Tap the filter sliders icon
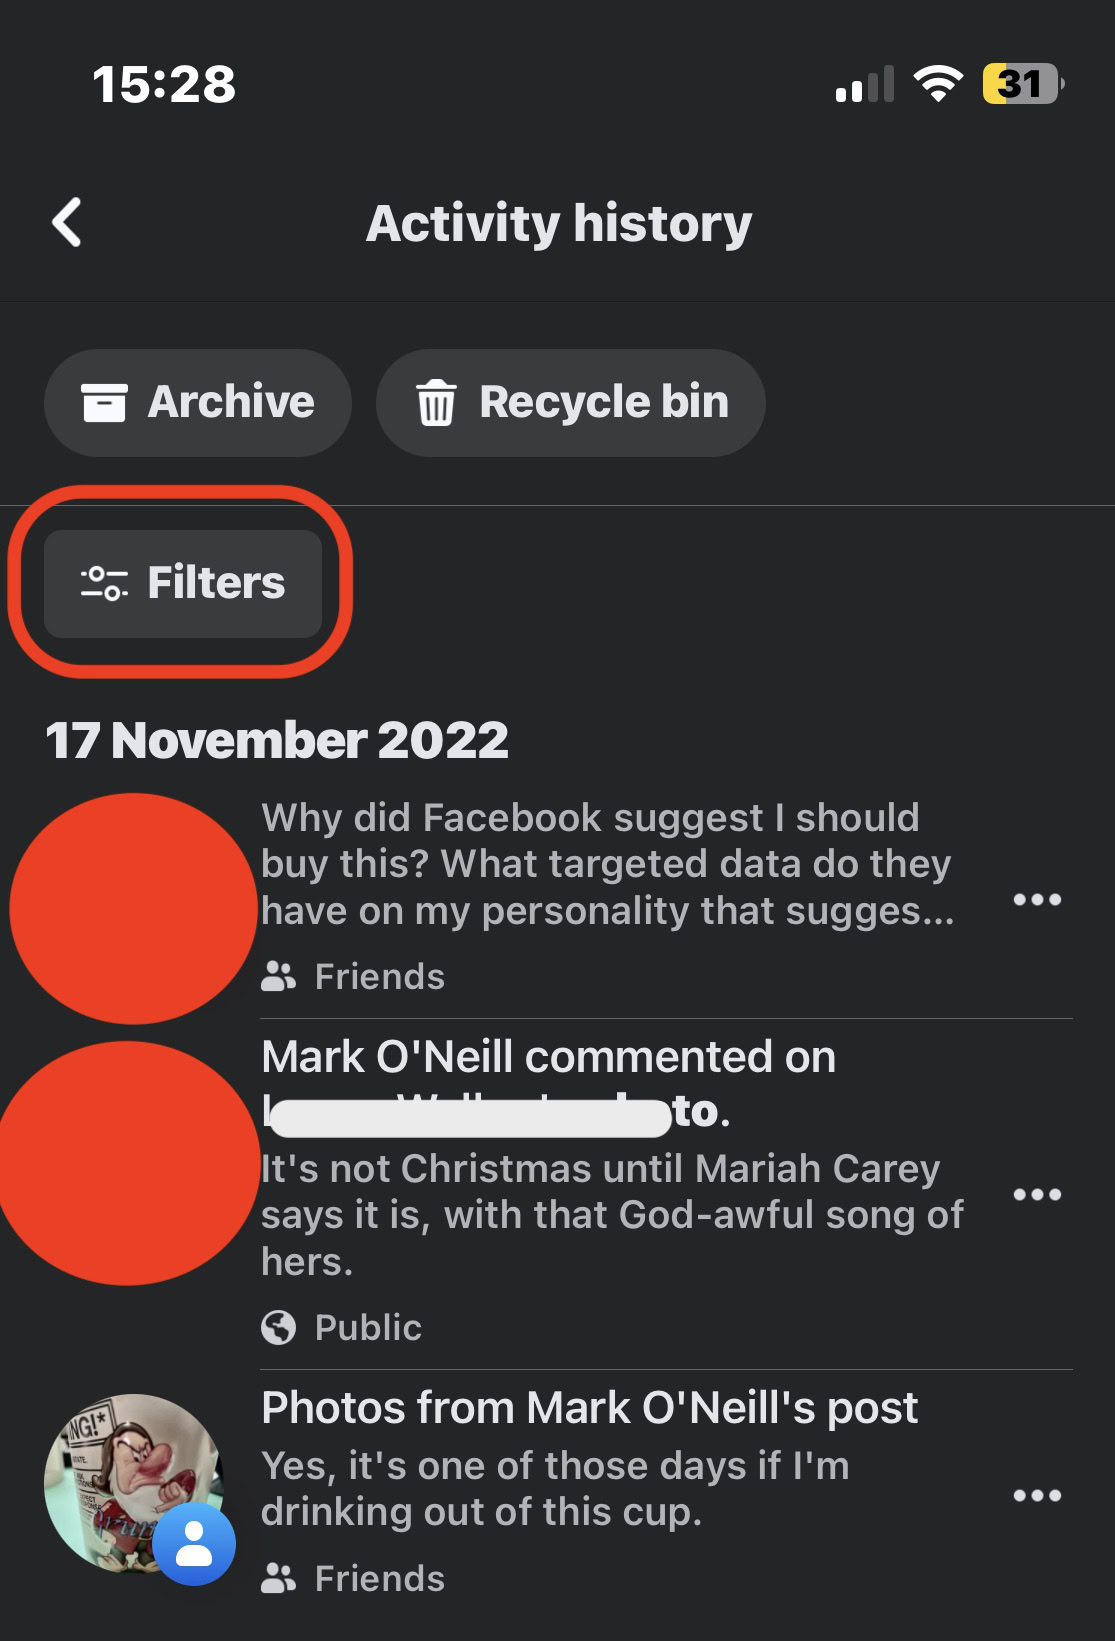The width and height of the screenshot is (1115, 1641). (x=104, y=583)
